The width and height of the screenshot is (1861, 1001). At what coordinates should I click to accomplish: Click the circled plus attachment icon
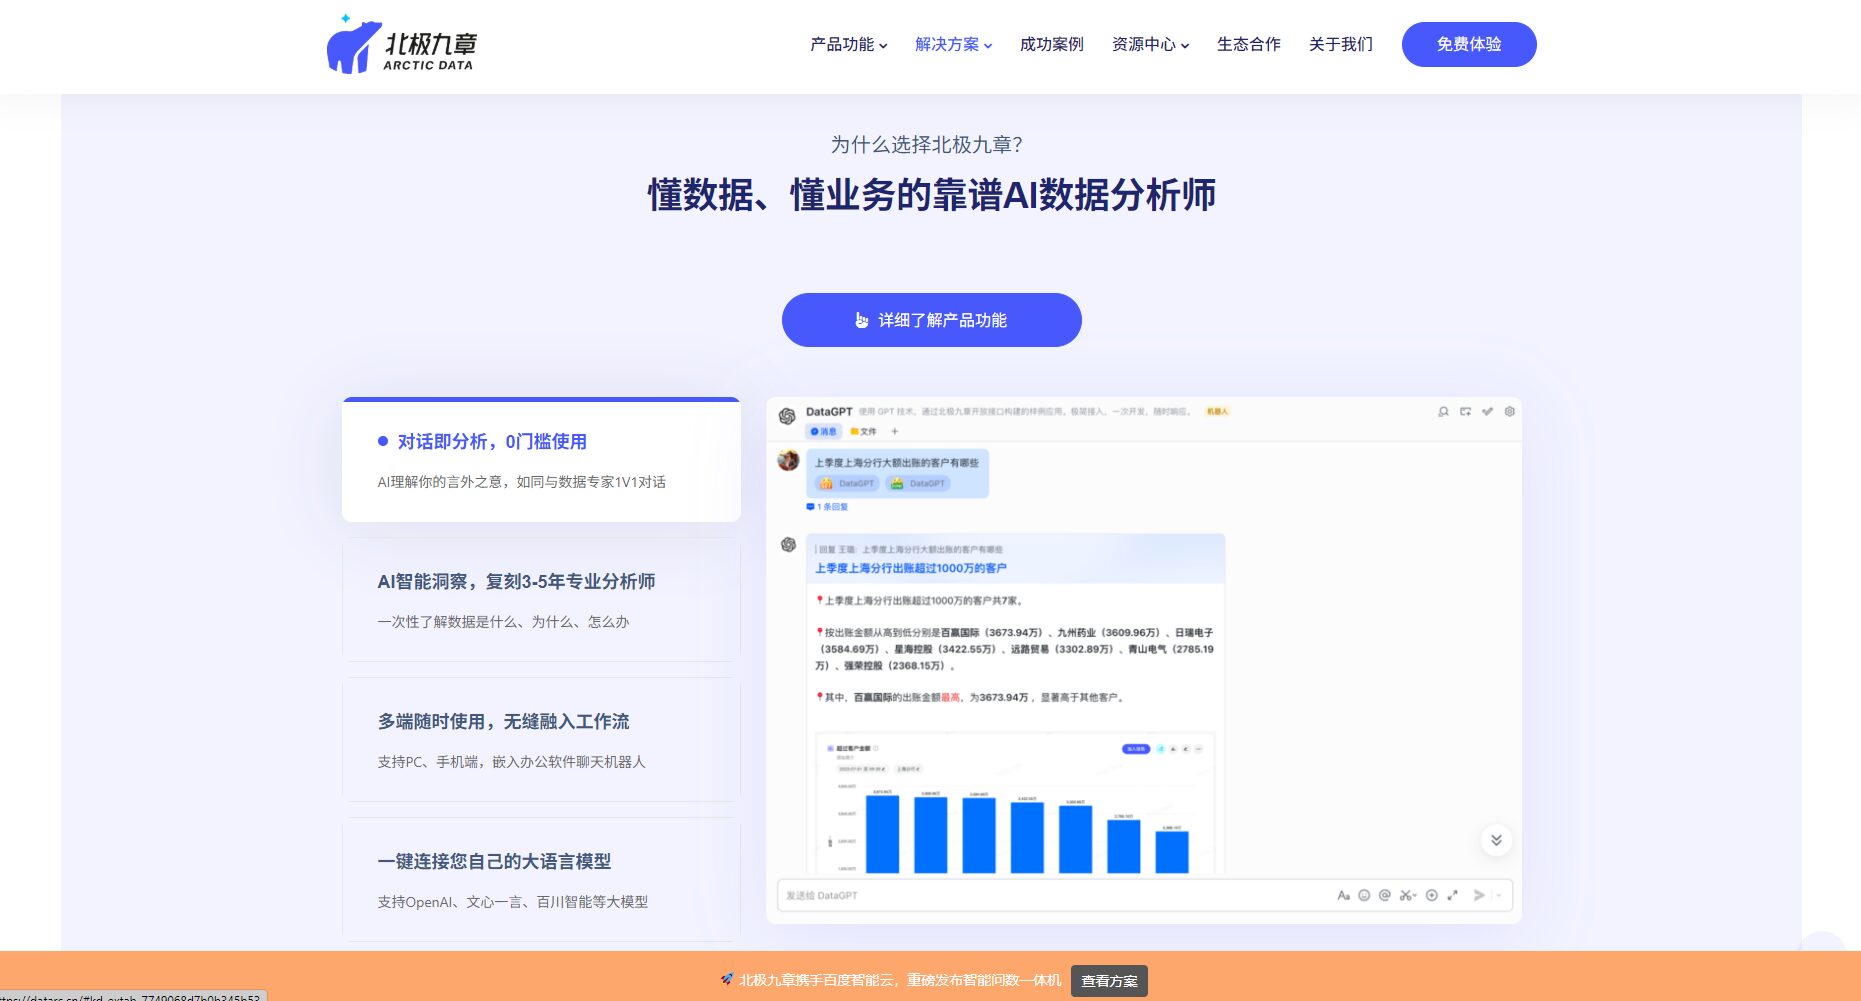(x=1431, y=895)
